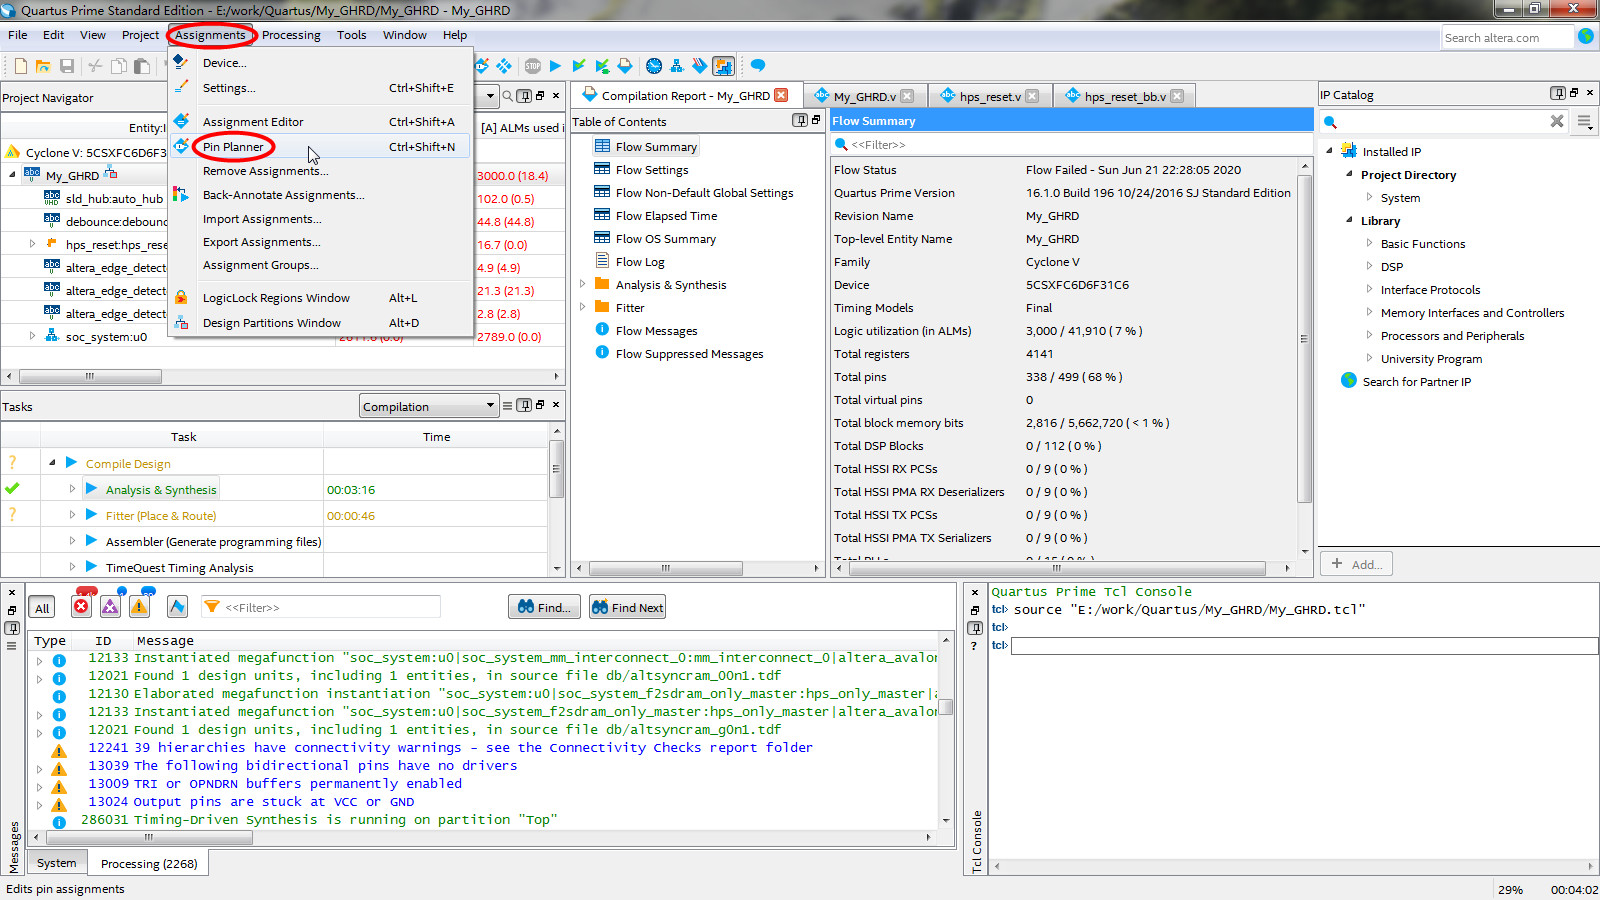Click the Start Analysis & Synthesis toolbar icon
Screen dimensions: 1600x900
pos(578,66)
